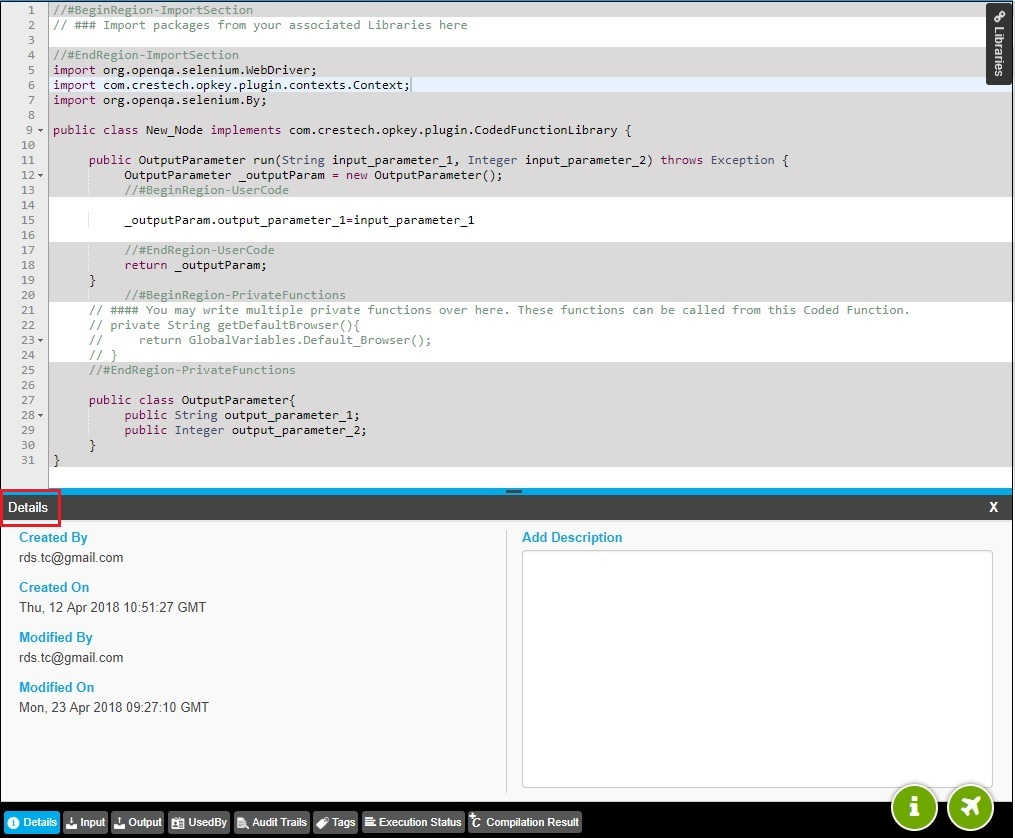Click line number 31 in the gutter
This screenshot has width=1015, height=838.
click(x=28, y=460)
